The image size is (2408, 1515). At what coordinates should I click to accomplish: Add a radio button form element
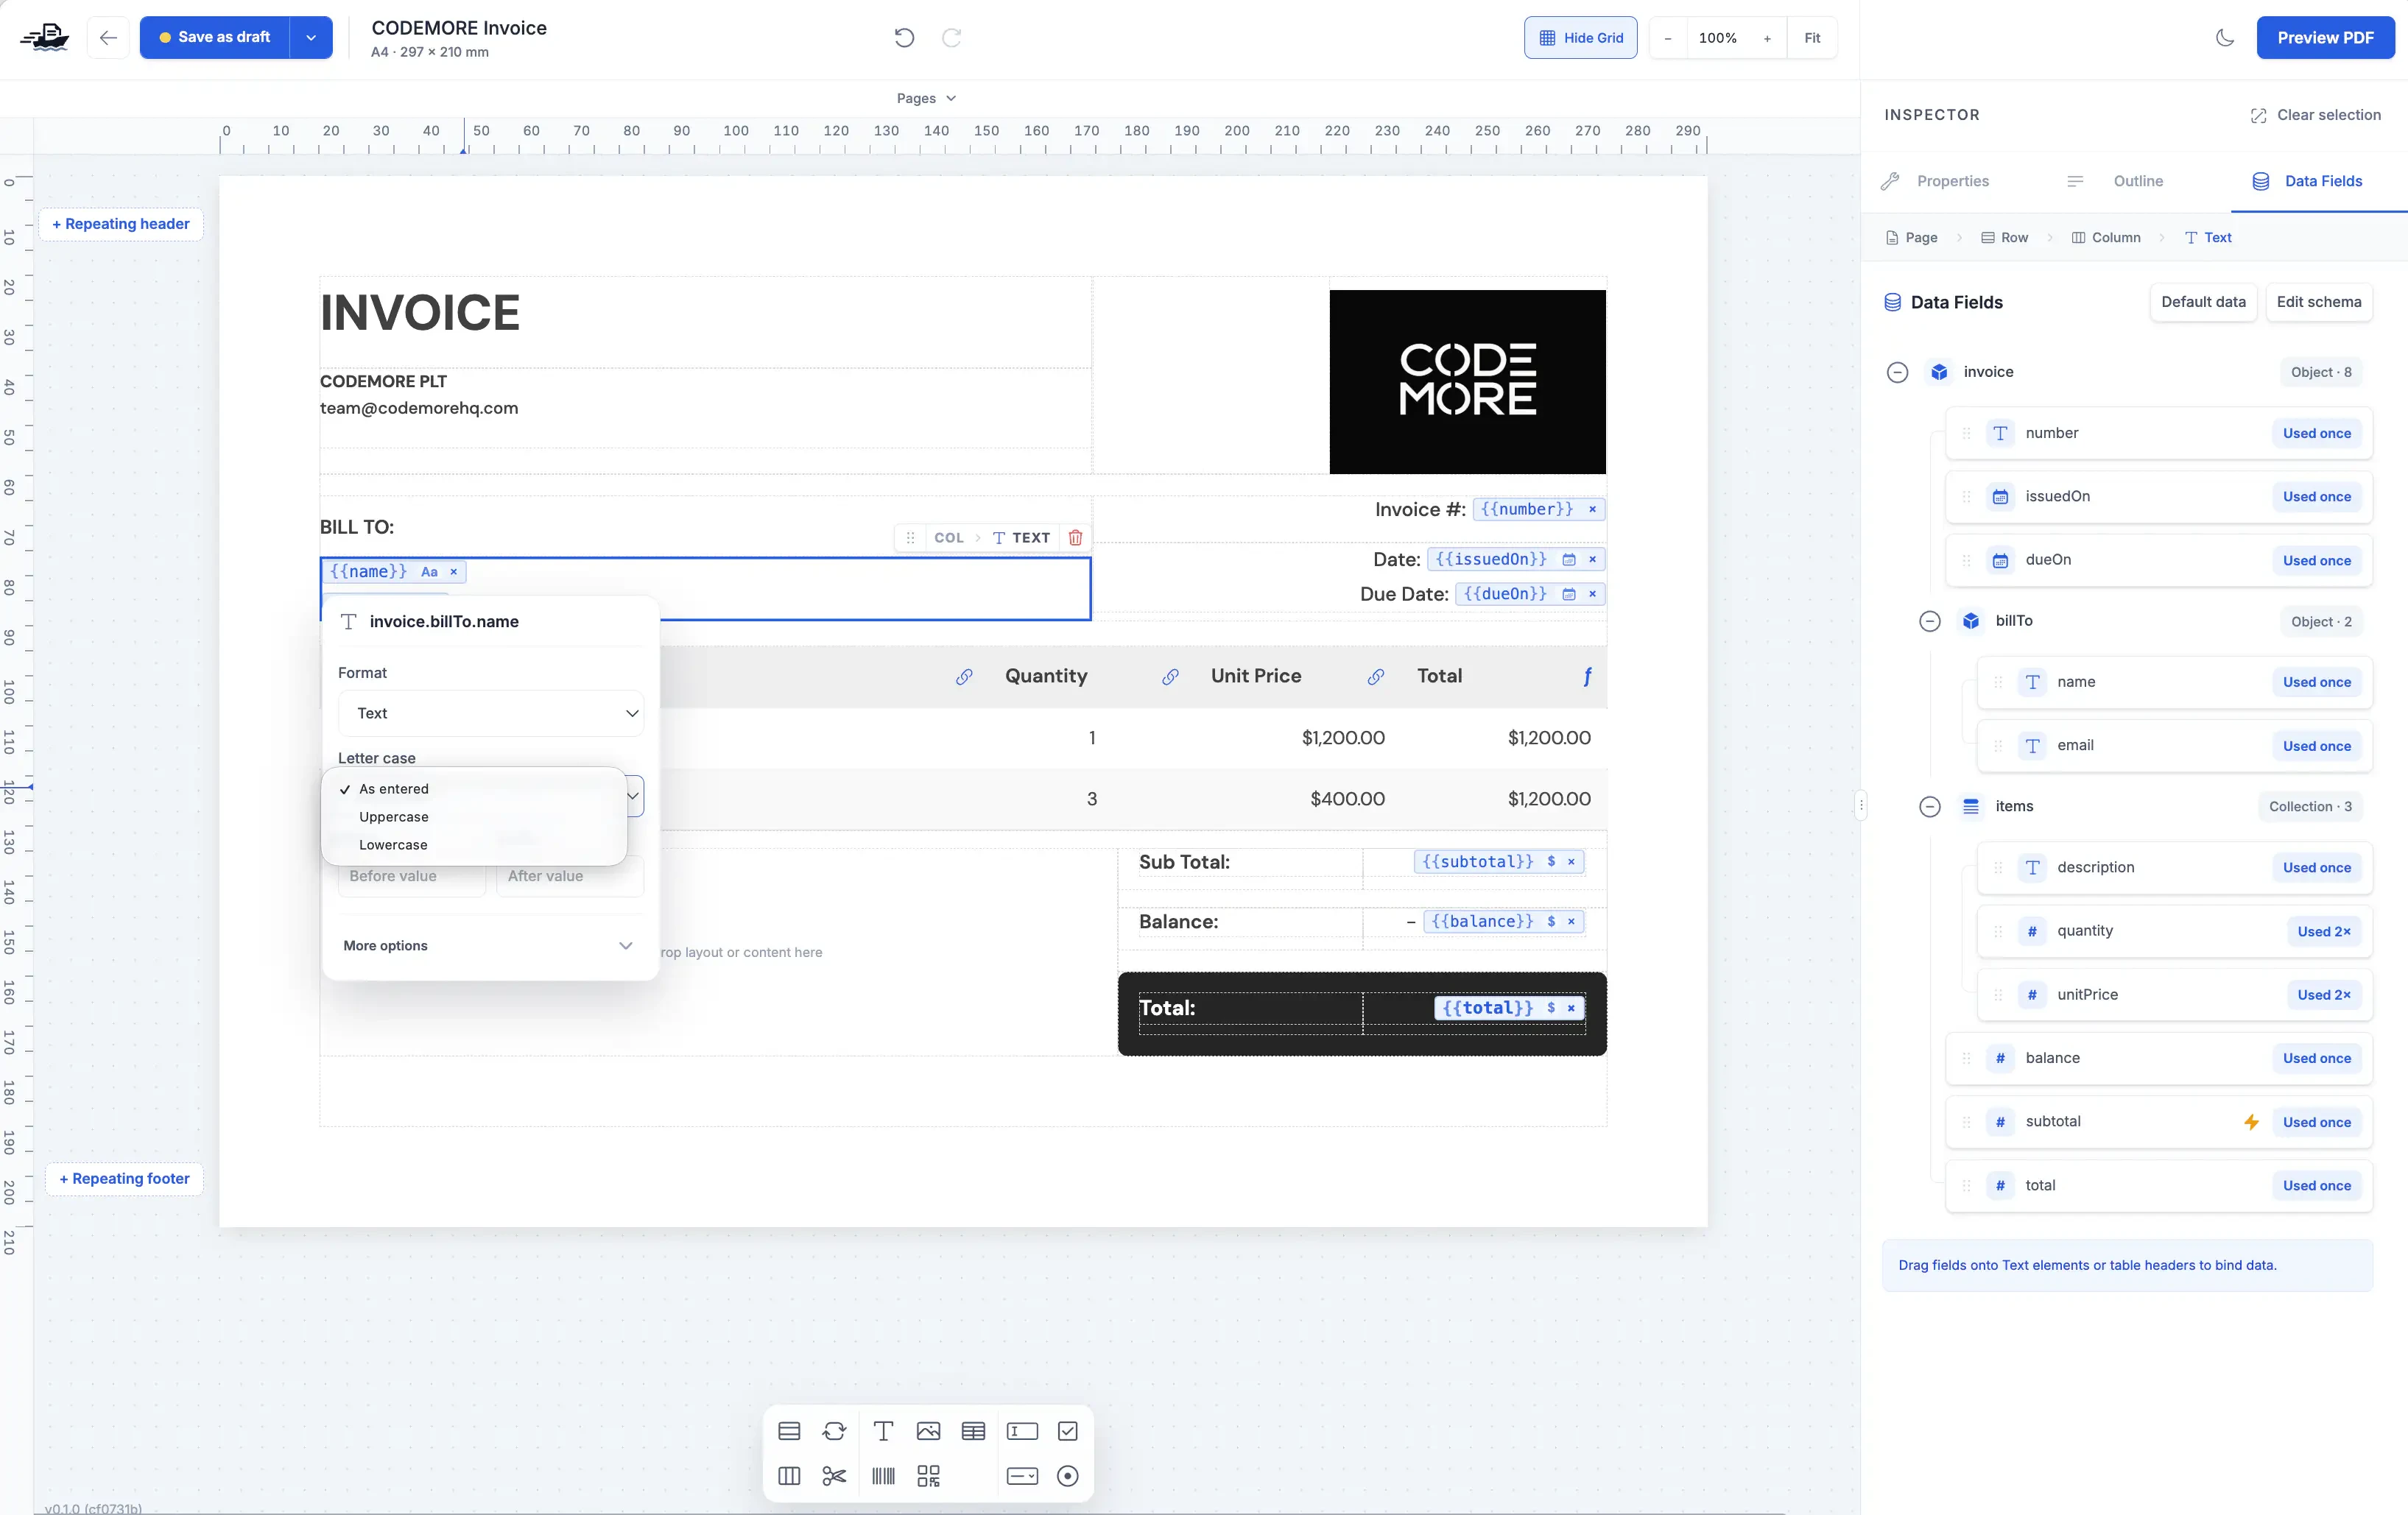click(x=1067, y=1476)
